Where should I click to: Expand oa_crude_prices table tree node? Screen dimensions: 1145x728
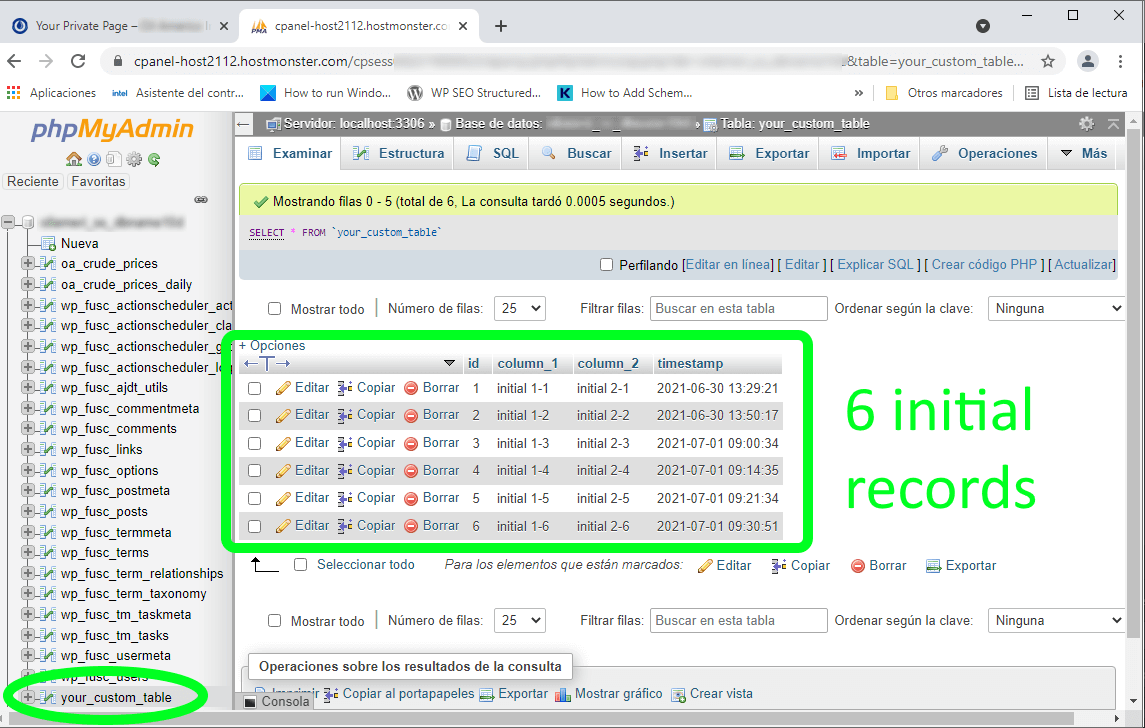(x=28, y=264)
